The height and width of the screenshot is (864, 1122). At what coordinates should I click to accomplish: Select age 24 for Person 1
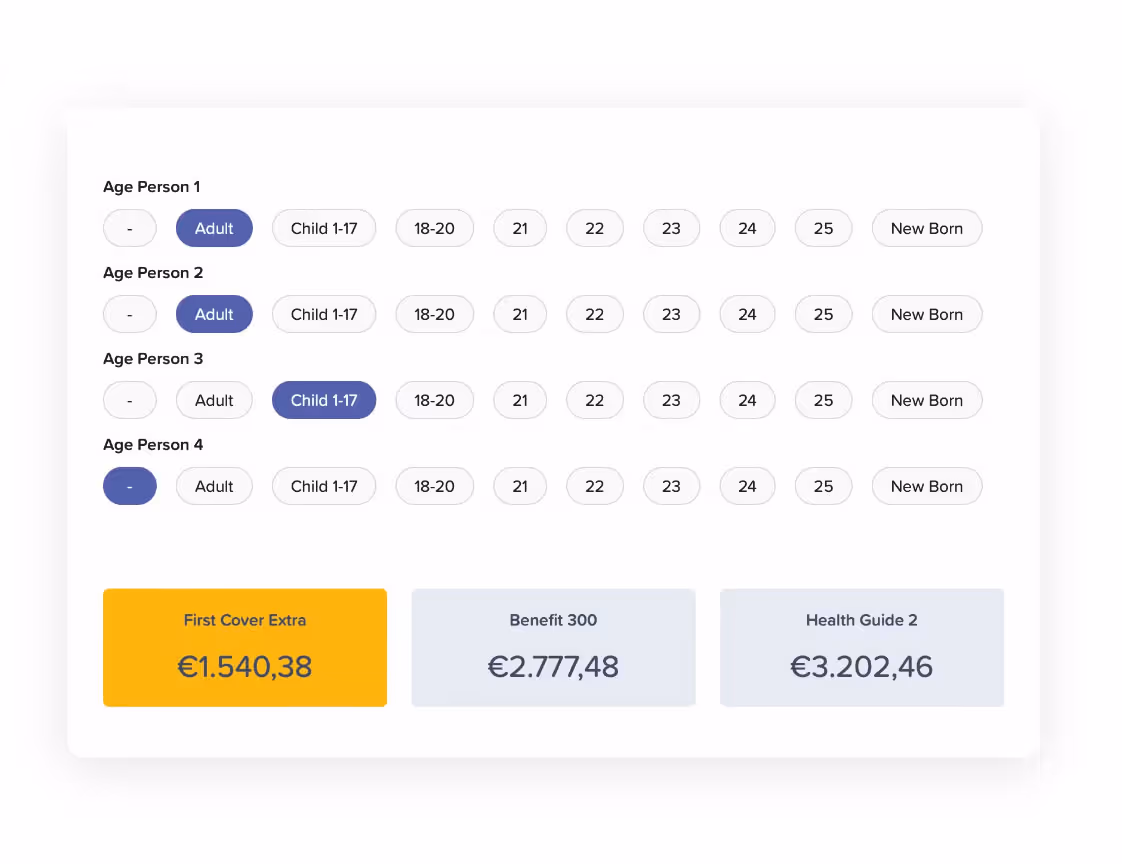click(747, 228)
